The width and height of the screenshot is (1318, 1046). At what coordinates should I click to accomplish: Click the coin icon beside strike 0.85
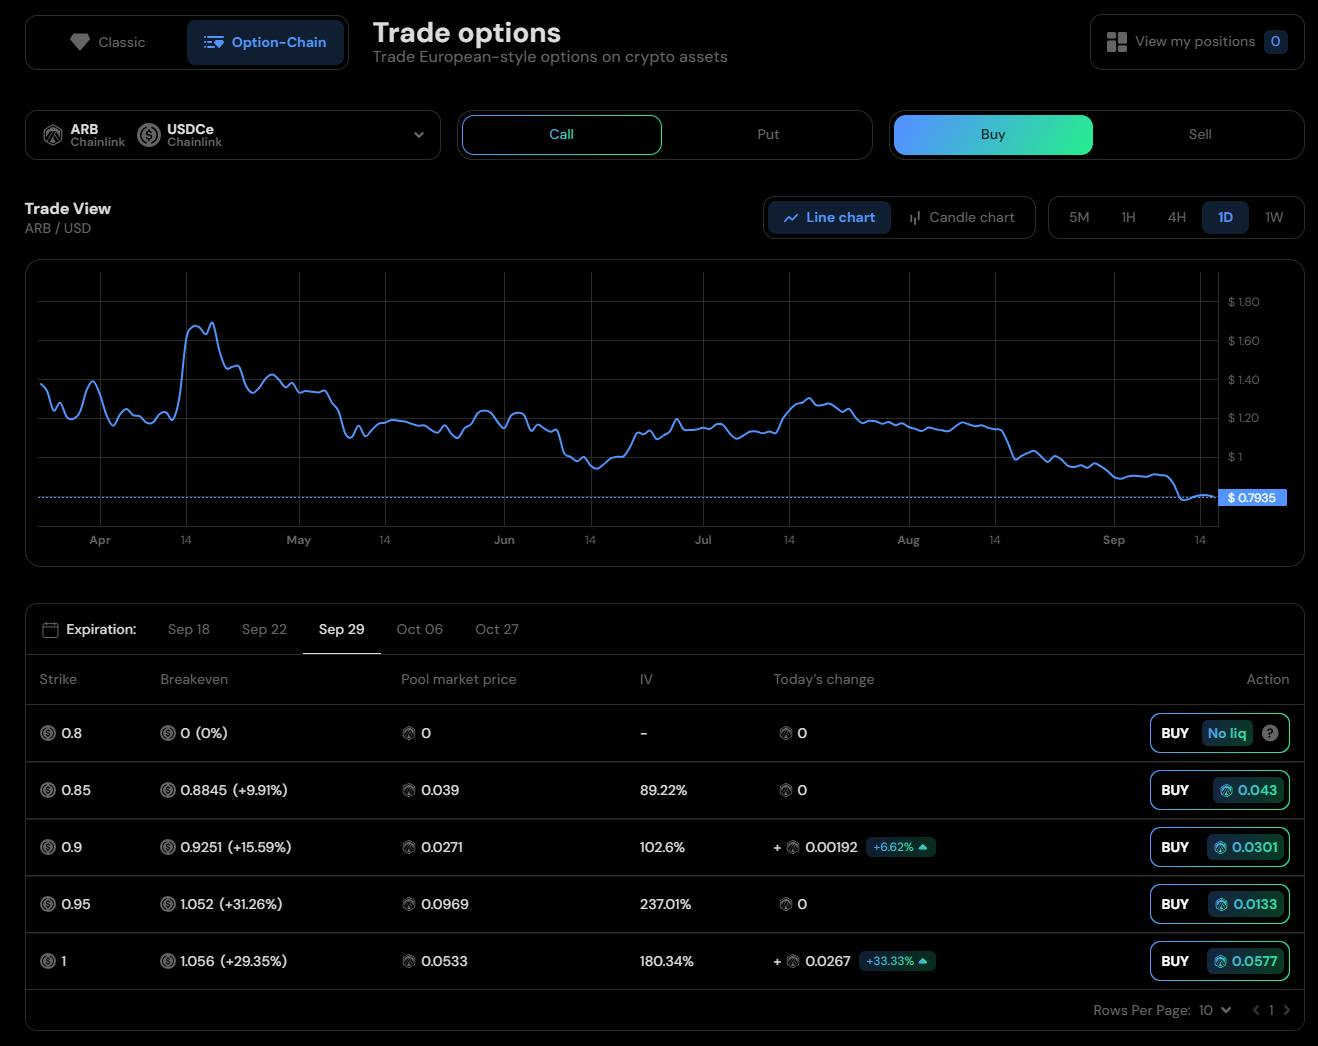[47, 790]
